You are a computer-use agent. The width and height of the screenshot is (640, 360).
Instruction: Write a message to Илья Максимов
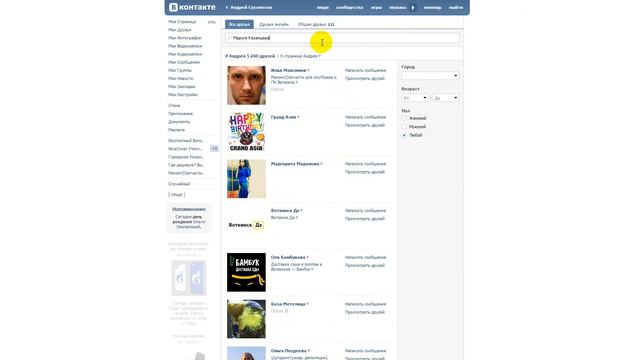tap(365, 70)
